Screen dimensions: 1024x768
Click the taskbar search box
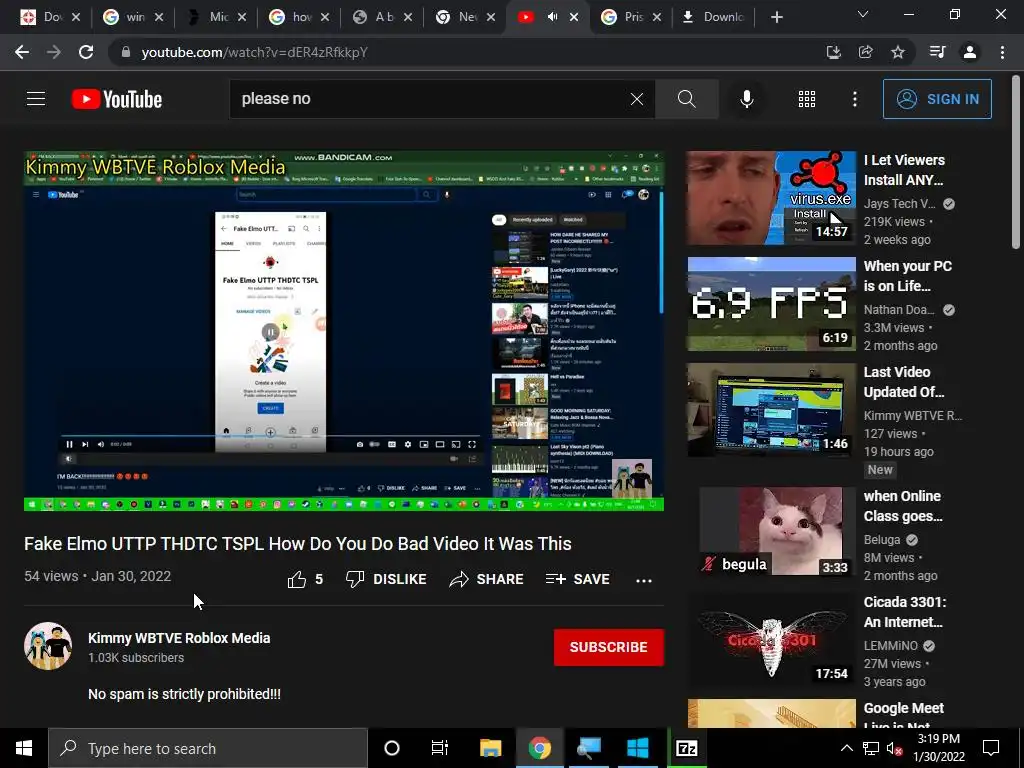pyautogui.click(x=208, y=748)
